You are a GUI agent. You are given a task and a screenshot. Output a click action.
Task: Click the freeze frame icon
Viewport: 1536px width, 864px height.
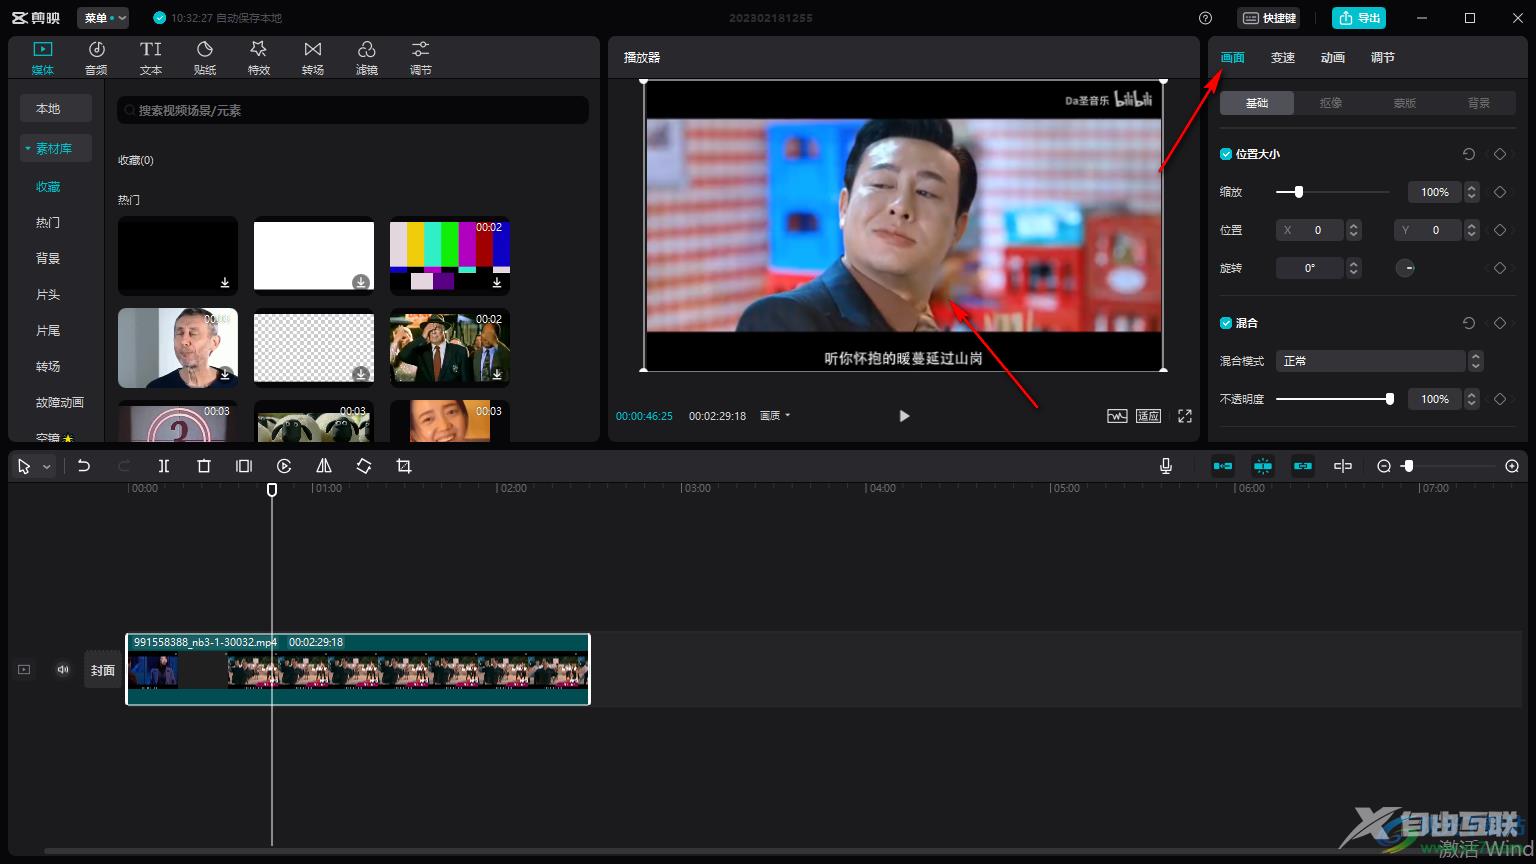pos(244,466)
